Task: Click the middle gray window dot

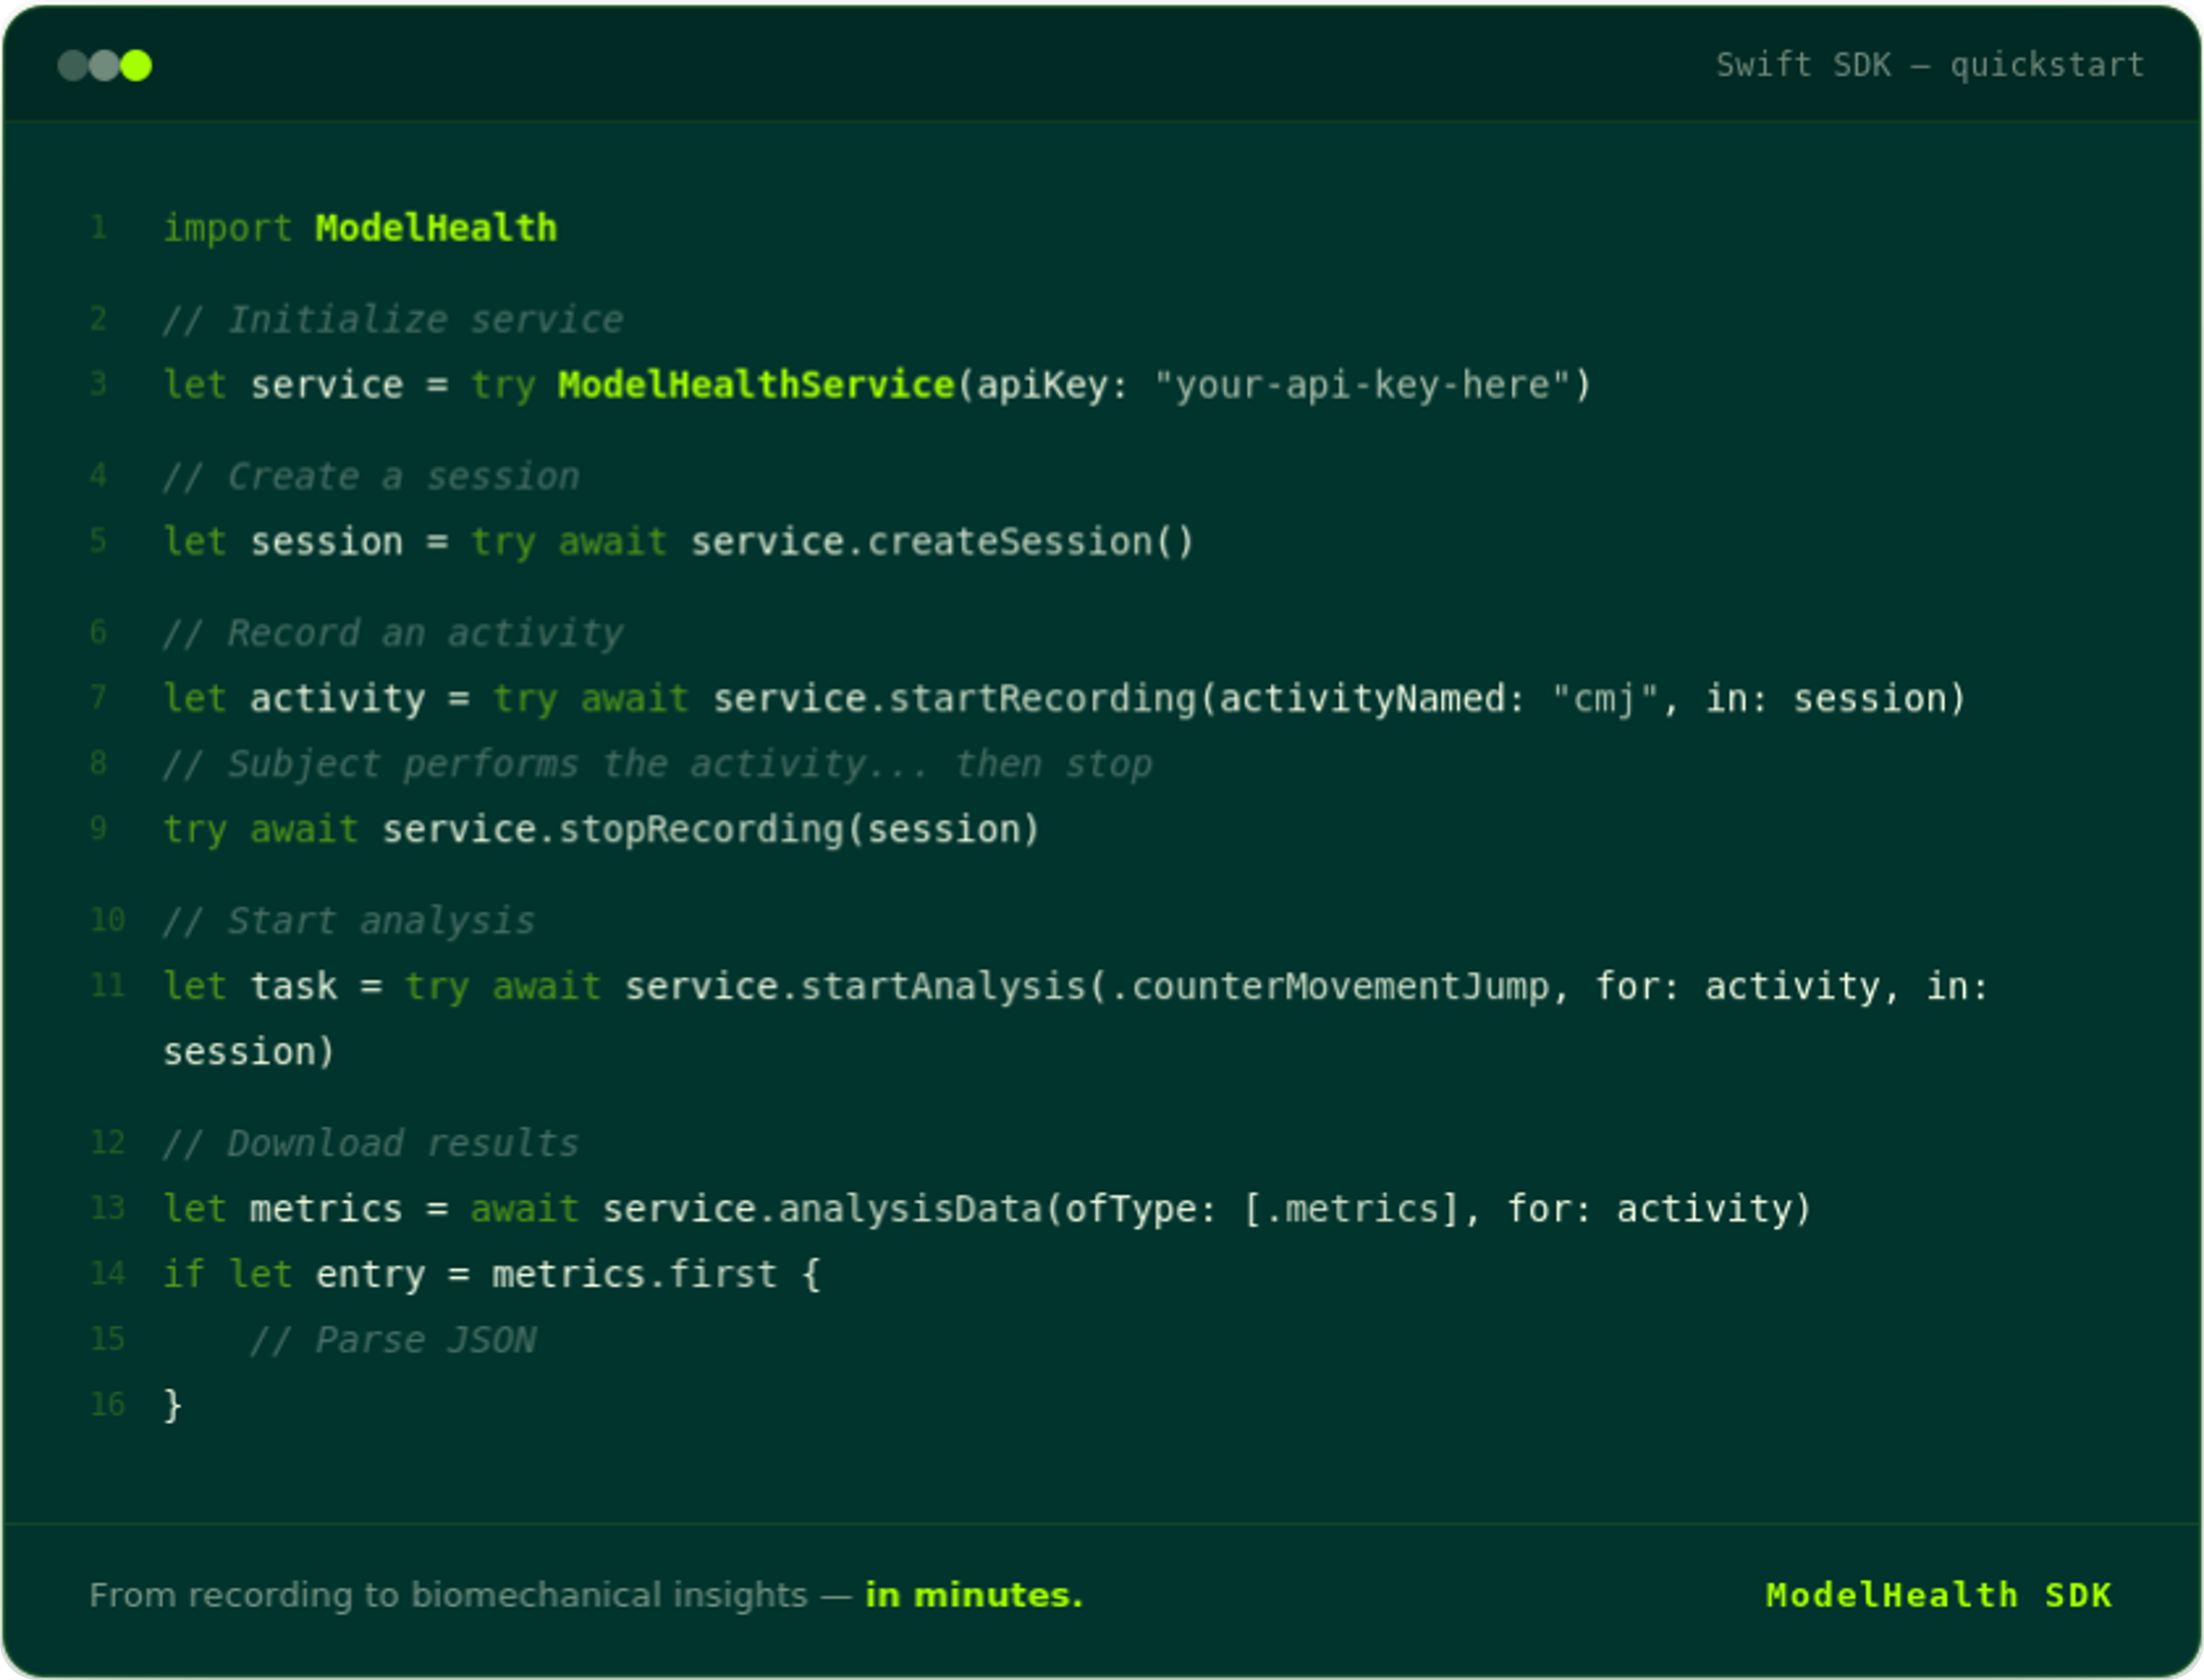Action: pos(104,66)
